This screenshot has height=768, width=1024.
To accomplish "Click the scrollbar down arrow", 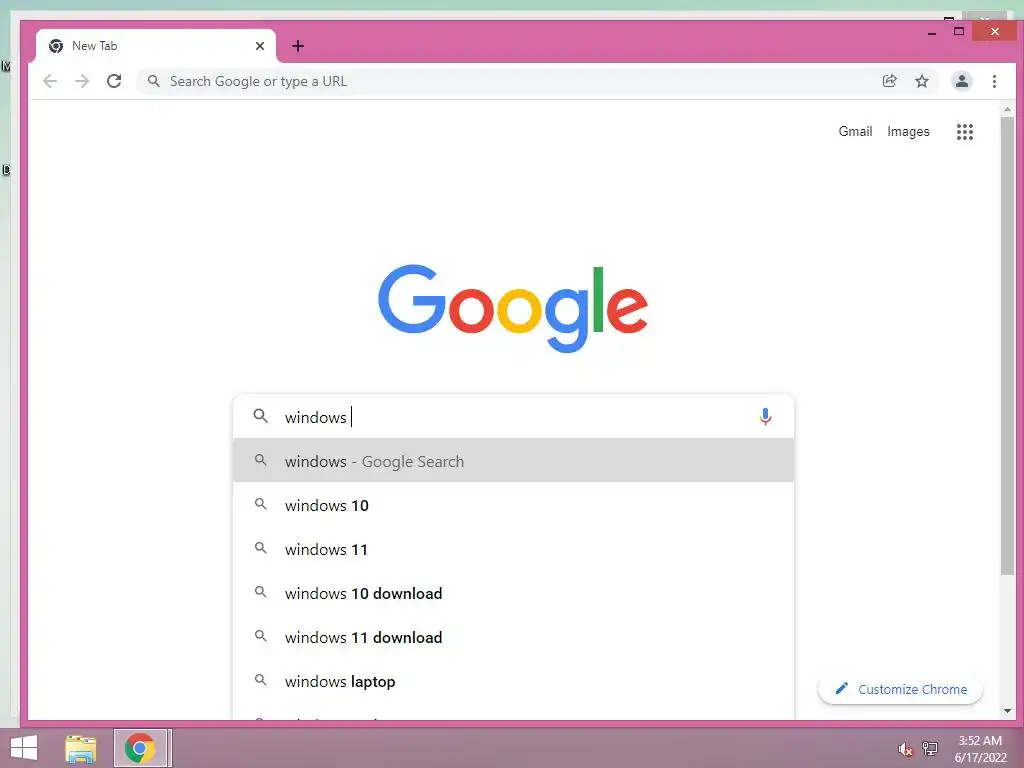I will coord(1007,711).
